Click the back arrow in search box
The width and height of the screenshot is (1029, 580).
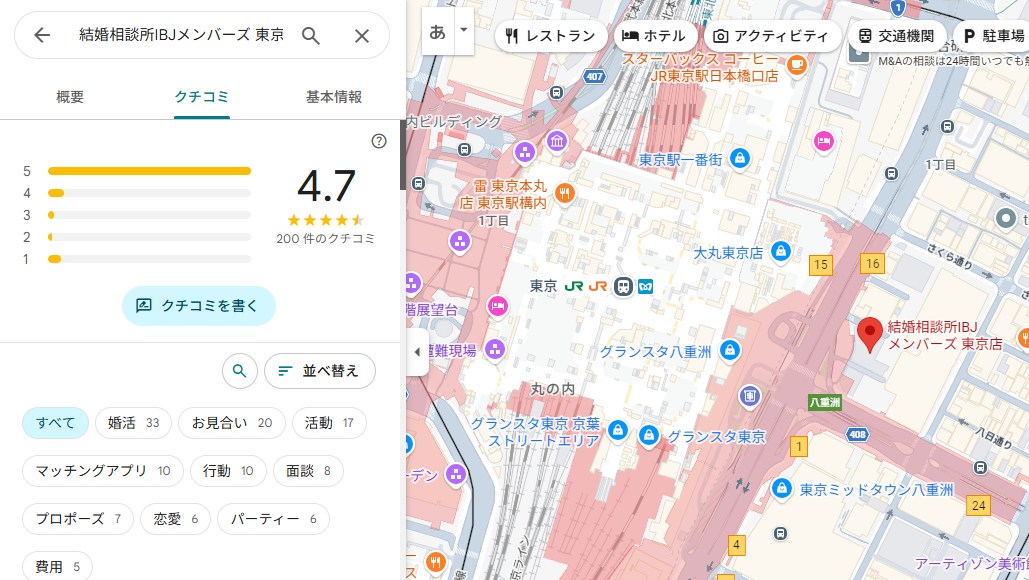coord(42,36)
